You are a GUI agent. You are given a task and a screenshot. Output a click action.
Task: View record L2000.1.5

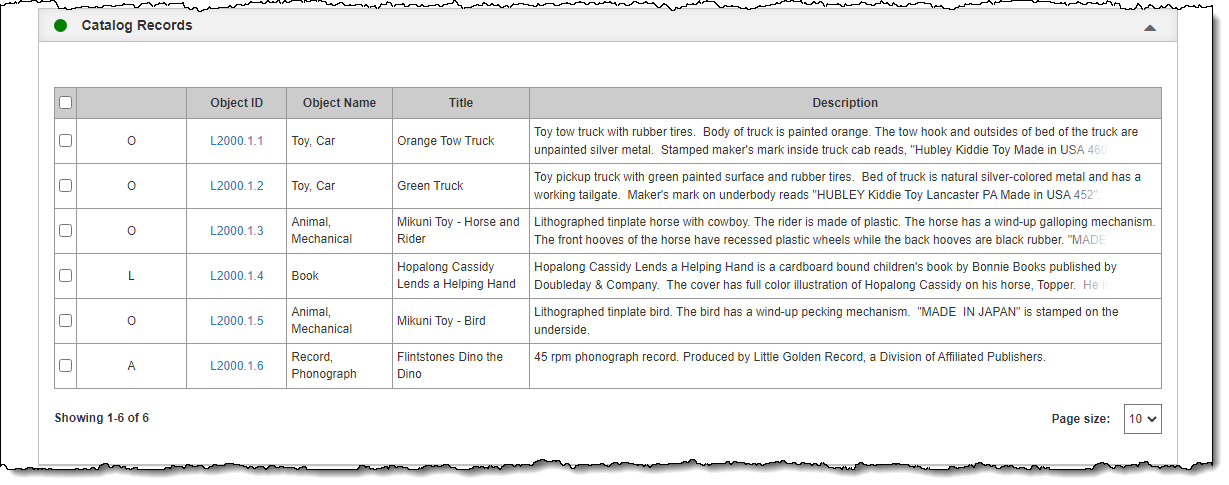[x=237, y=321]
